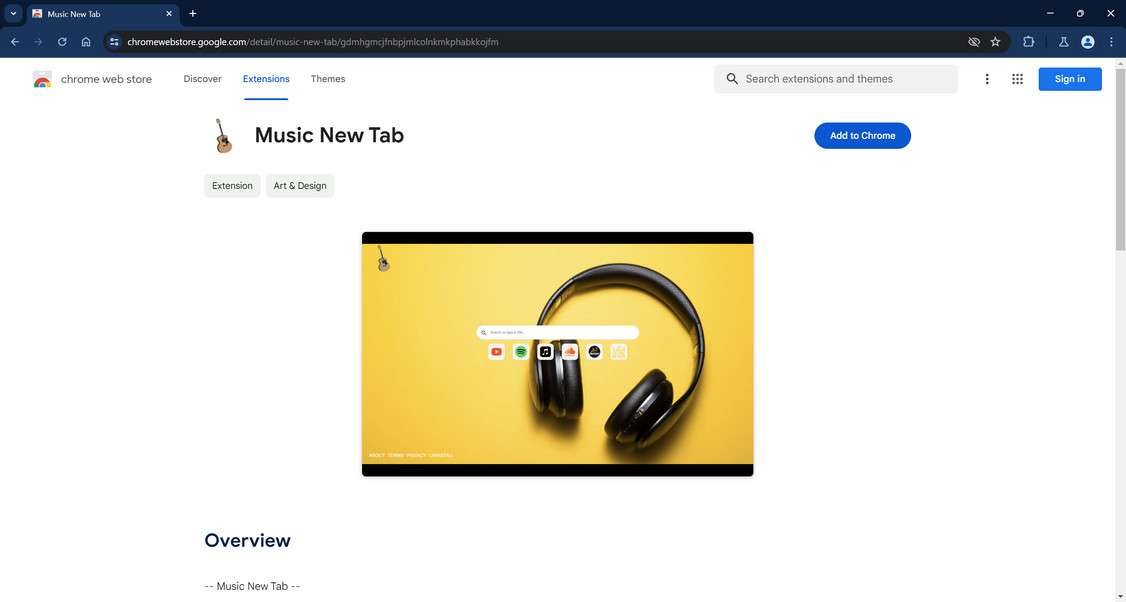The height and width of the screenshot is (602, 1126).
Task: Open the browser three-dot menu
Action: (x=1111, y=42)
